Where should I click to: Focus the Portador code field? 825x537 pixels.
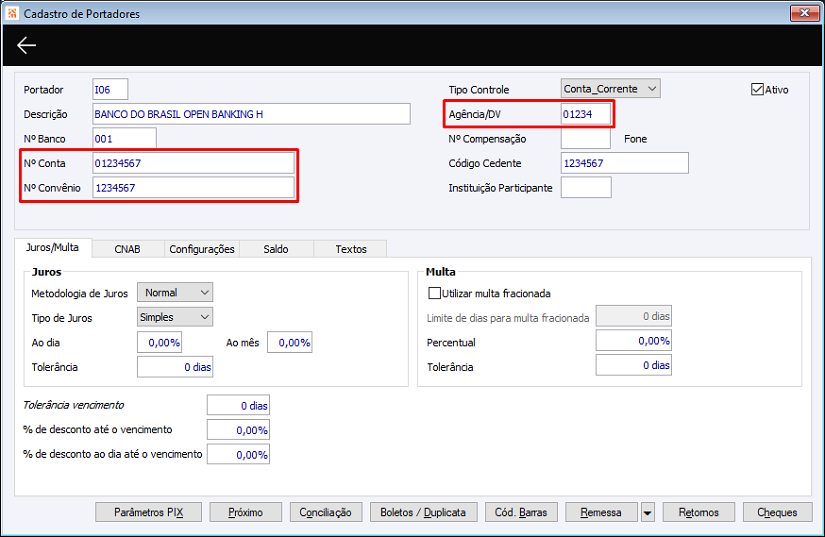(x=110, y=89)
